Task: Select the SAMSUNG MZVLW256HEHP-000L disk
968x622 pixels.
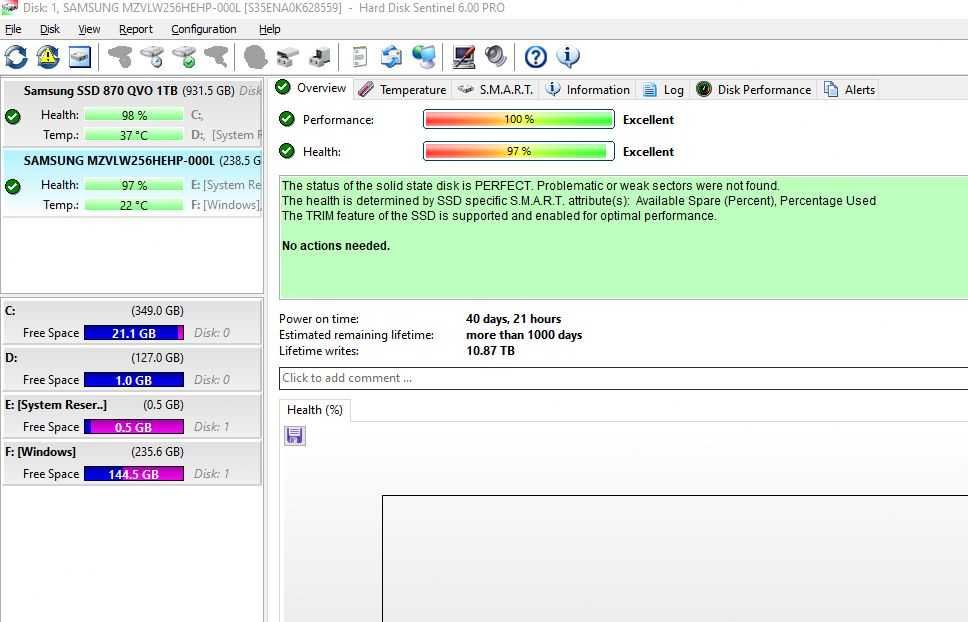Action: click(x=133, y=183)
